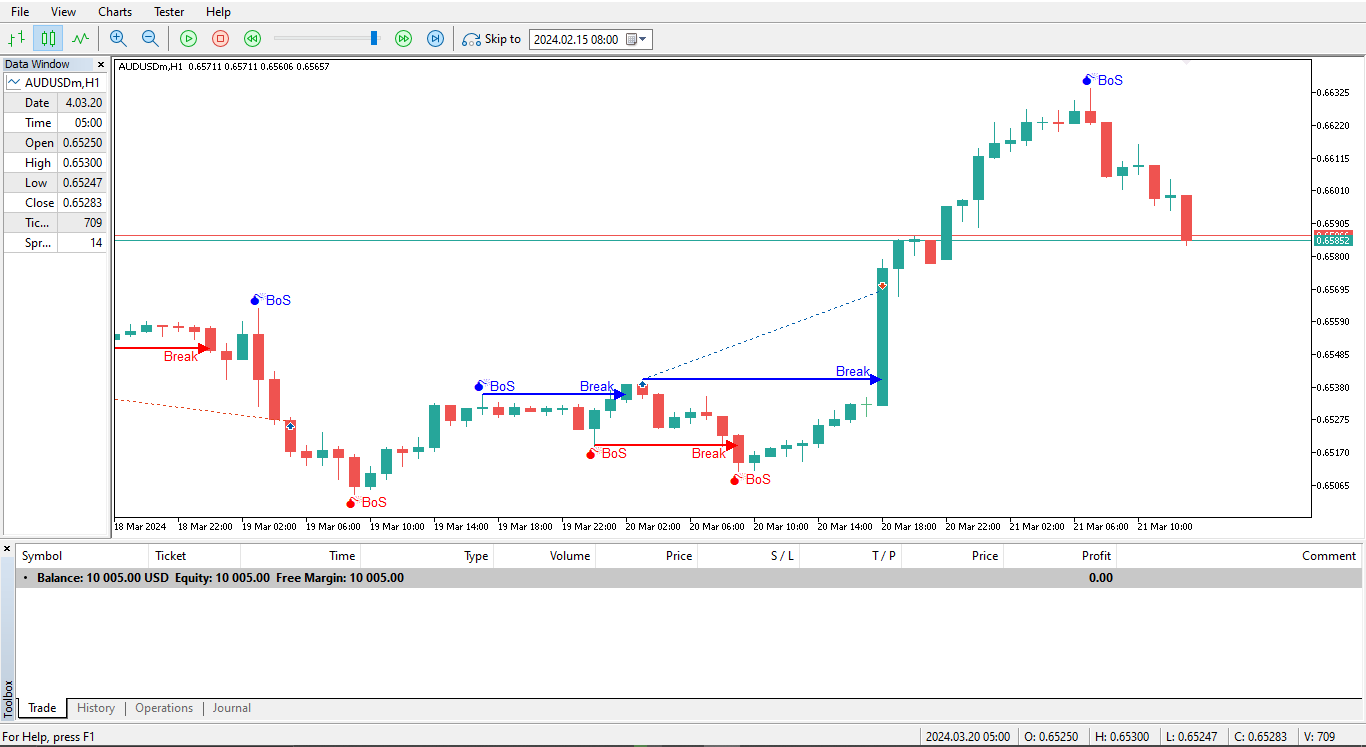Switch to line chart display
The image size is (1366, 747).
point(79,38)
